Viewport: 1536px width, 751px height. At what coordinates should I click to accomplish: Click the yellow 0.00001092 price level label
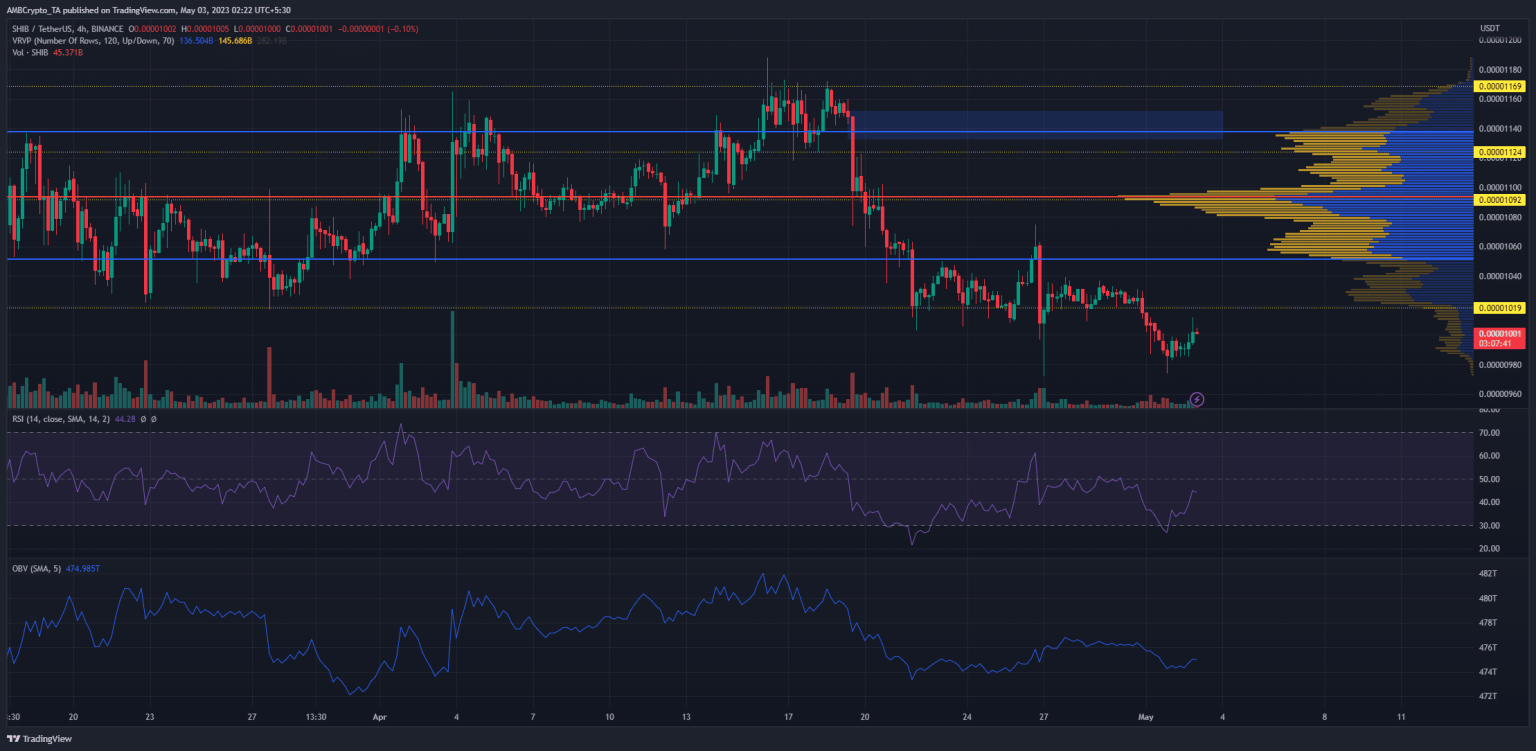pos(1500,200)
